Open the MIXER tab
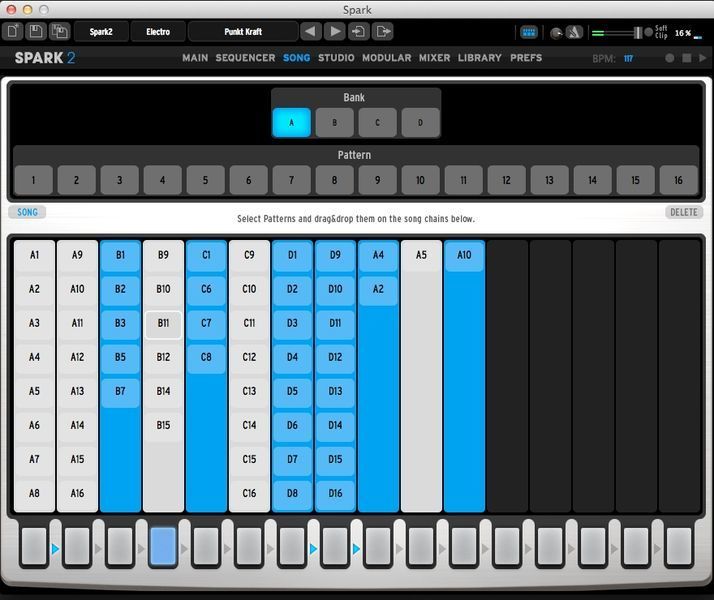Image resolution: width=714 pixels, height=600 pixels. pyautogui.click(x=434, y=58)
